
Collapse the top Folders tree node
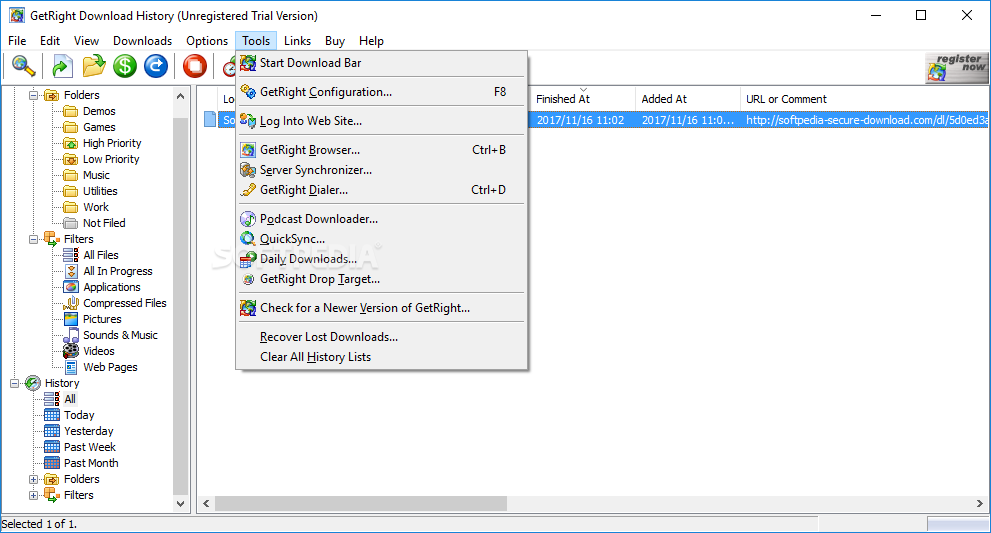33,95
